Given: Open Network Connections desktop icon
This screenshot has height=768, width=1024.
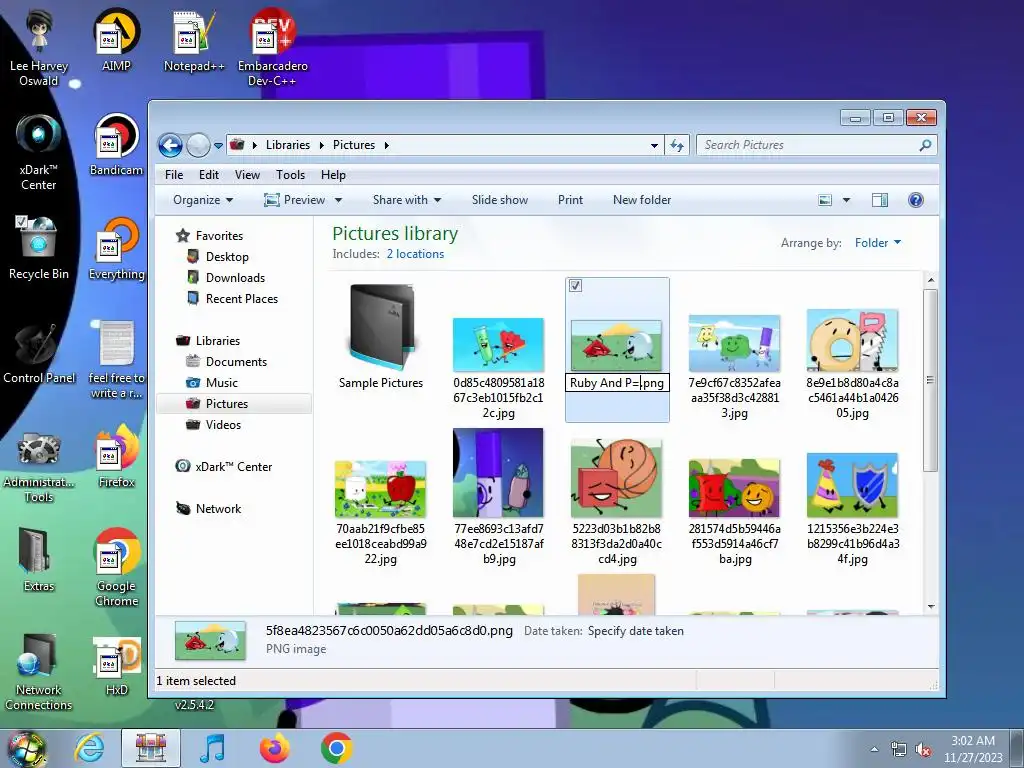Looking at the screenshot, I should 39,671.
